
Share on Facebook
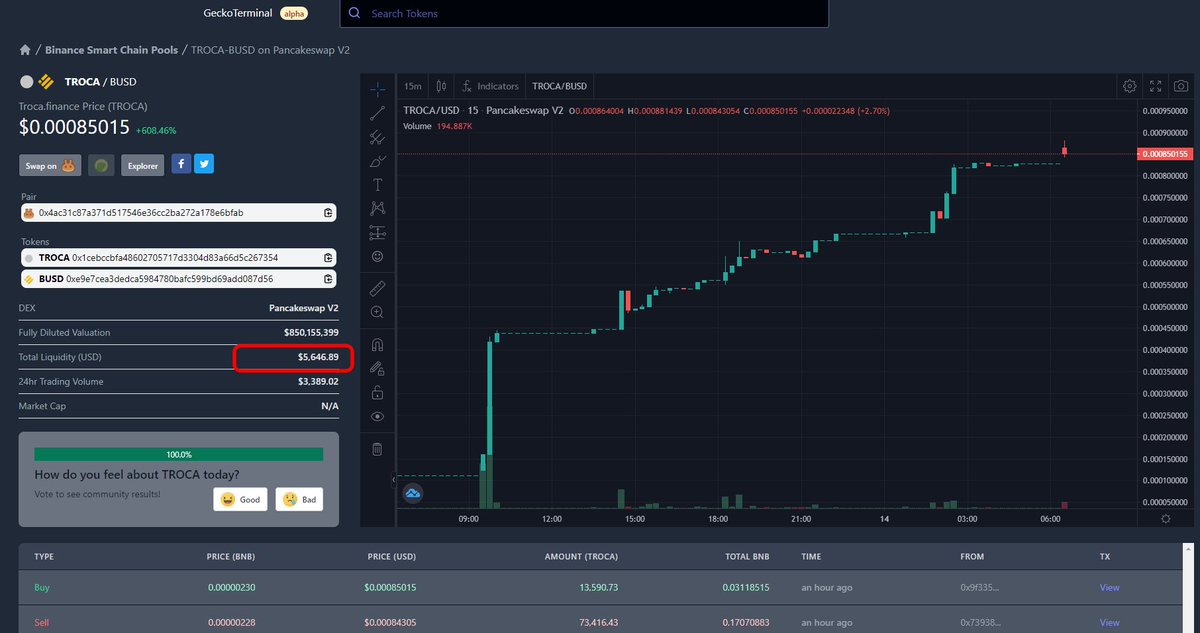click(181, 164)
